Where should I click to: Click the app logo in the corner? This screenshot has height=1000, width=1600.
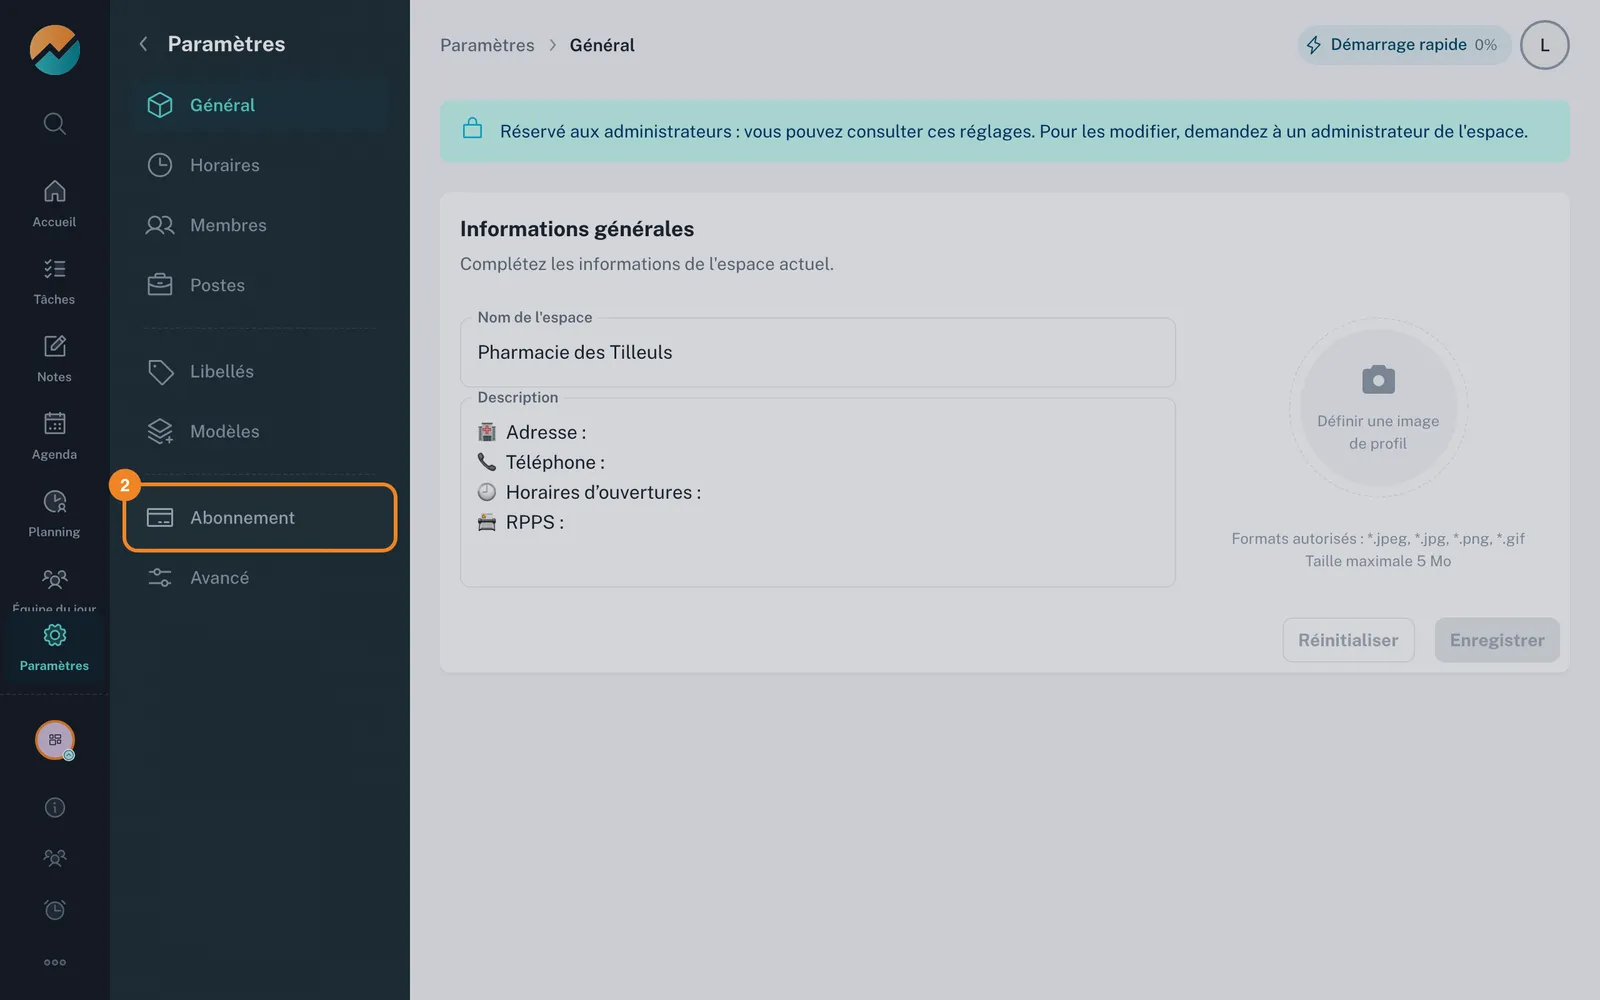point(55,50)
